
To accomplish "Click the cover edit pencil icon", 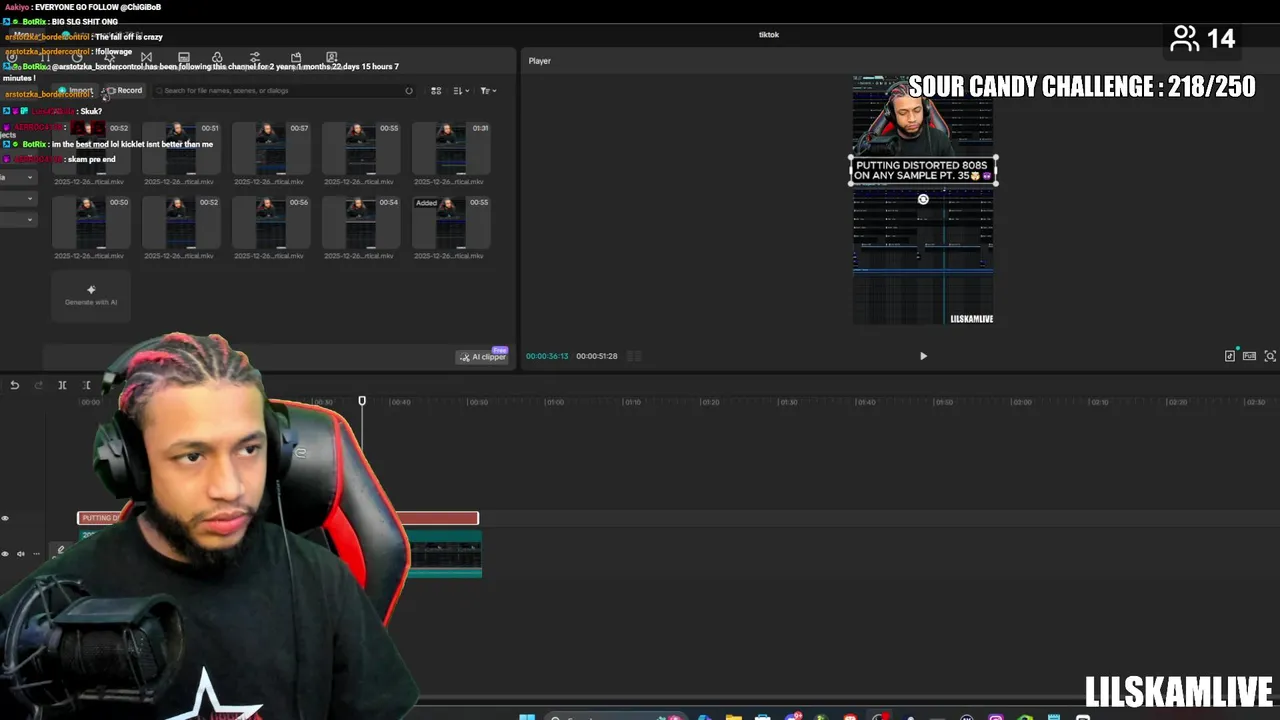I will (61, 550).
